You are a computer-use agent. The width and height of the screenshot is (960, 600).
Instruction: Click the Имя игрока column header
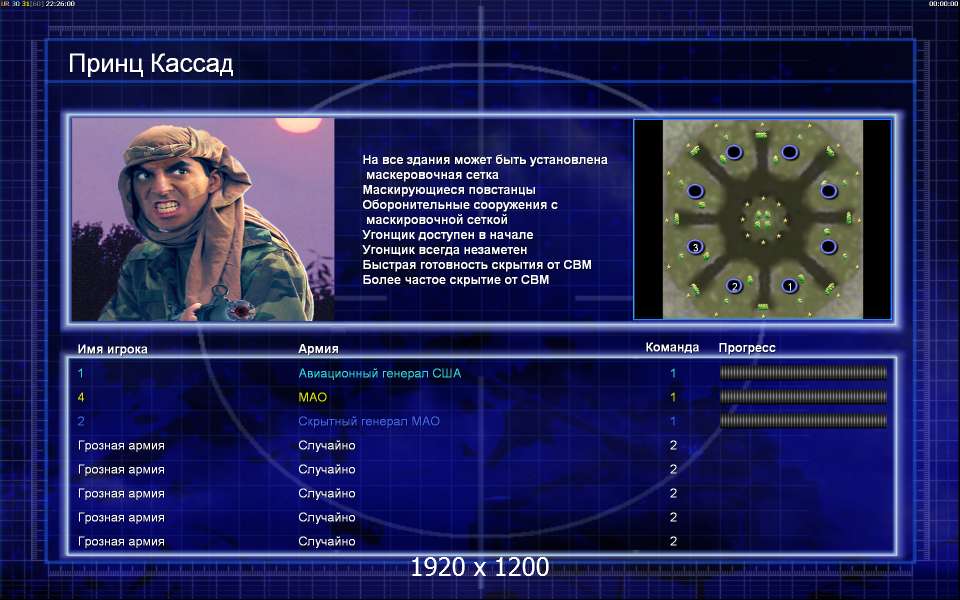pyautogui.click(x=113, y=349)
